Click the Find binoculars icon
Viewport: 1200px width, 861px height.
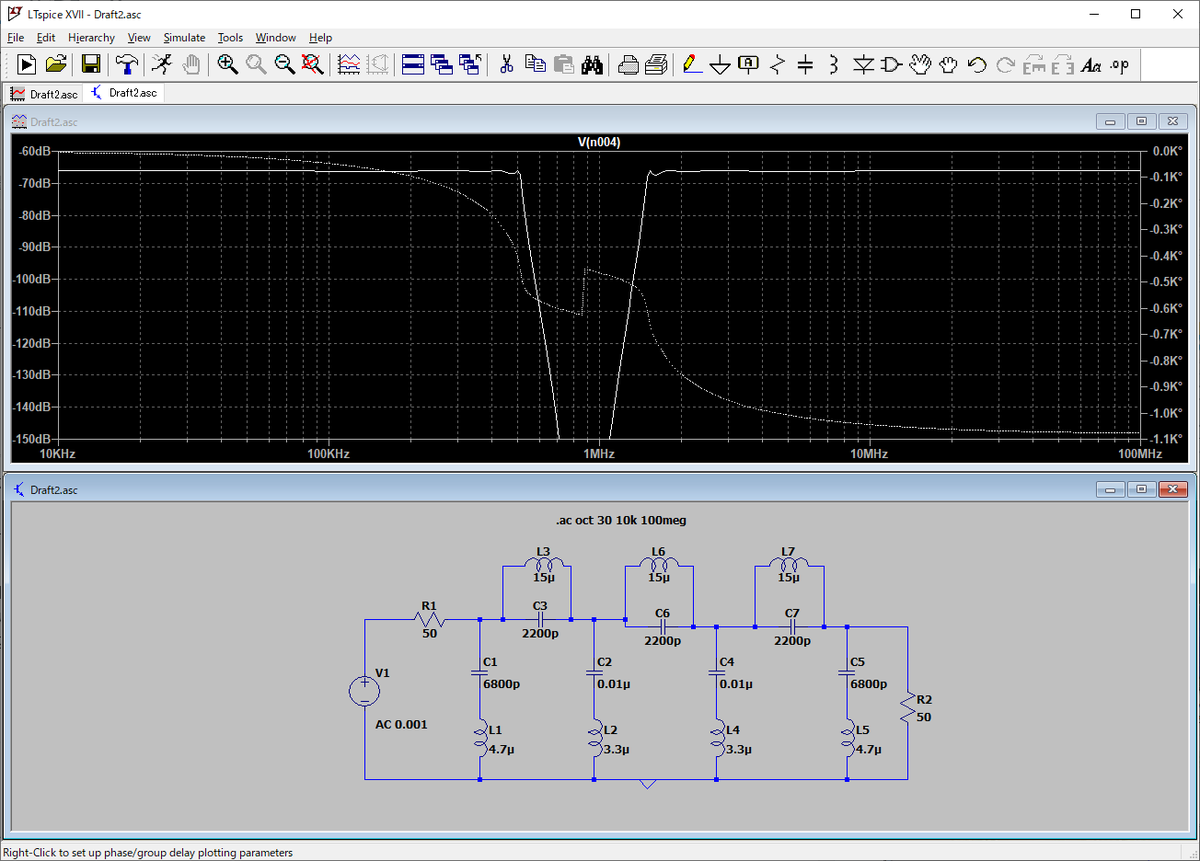[591, 64]
